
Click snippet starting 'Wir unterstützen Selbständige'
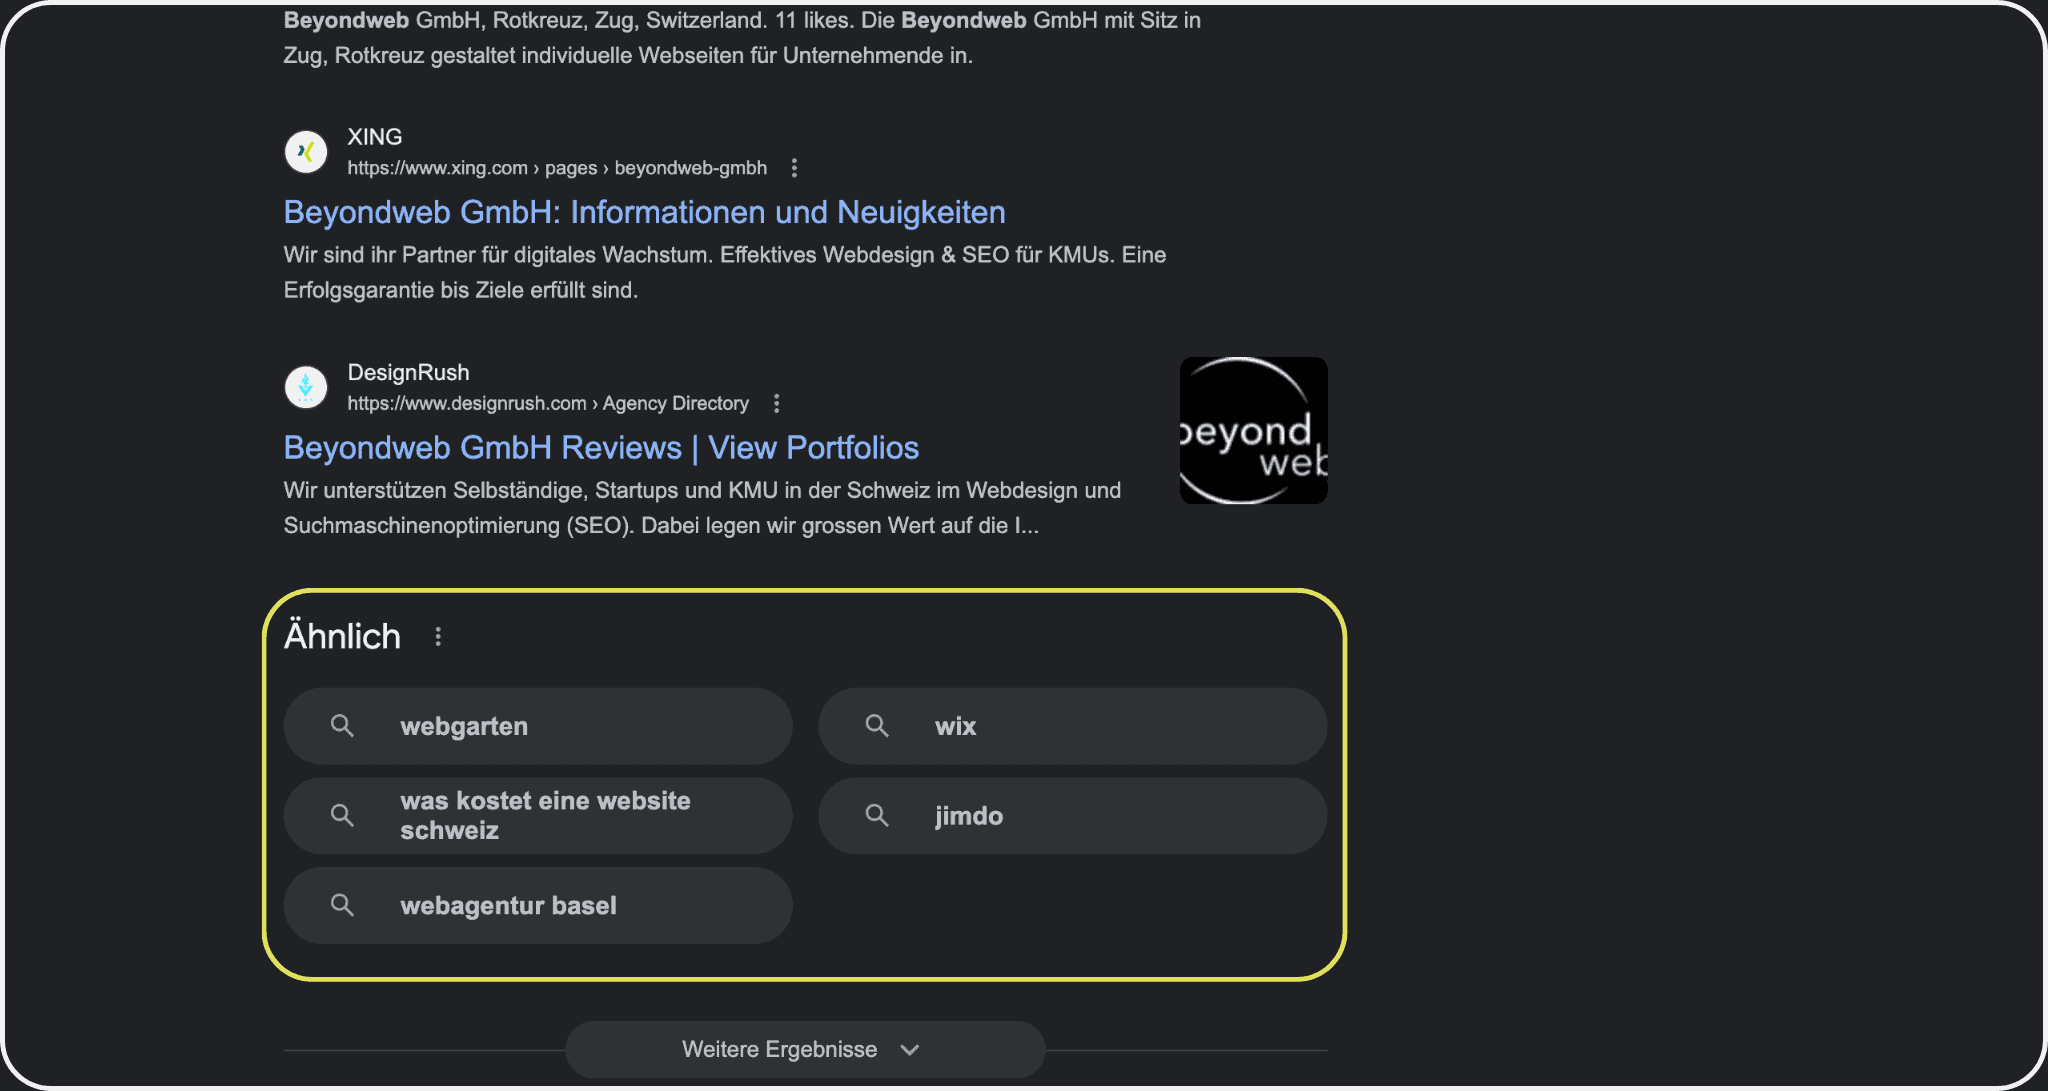point(702,508)
